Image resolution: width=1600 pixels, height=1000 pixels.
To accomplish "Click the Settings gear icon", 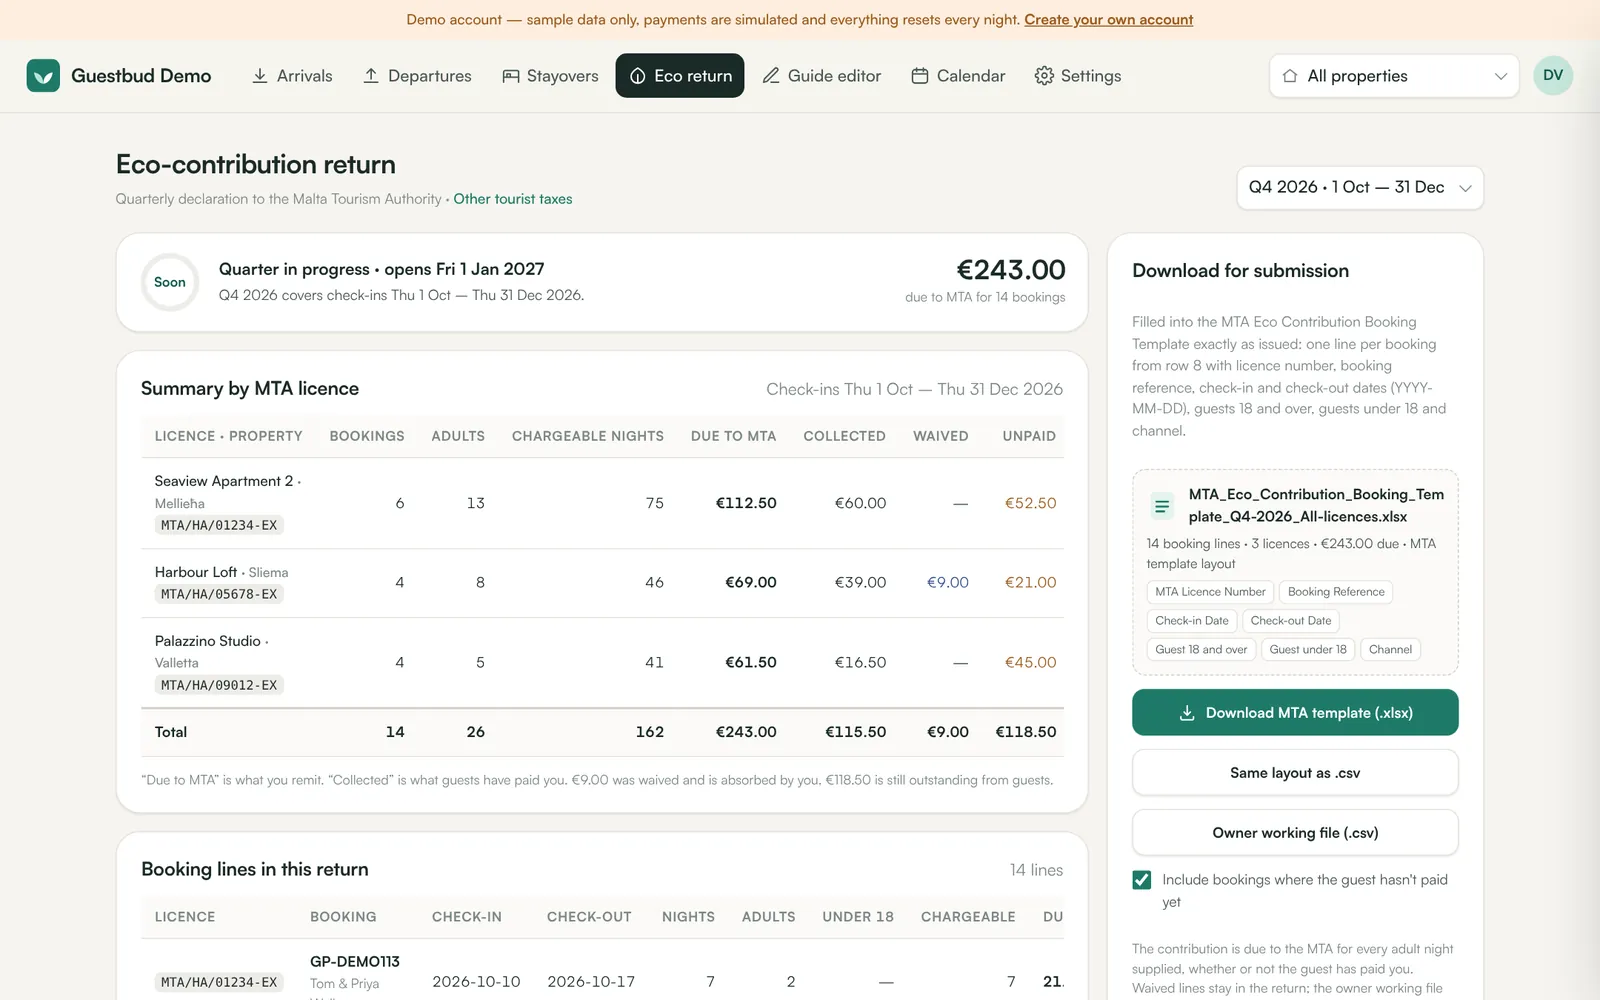I will [x=1044, y=76].
